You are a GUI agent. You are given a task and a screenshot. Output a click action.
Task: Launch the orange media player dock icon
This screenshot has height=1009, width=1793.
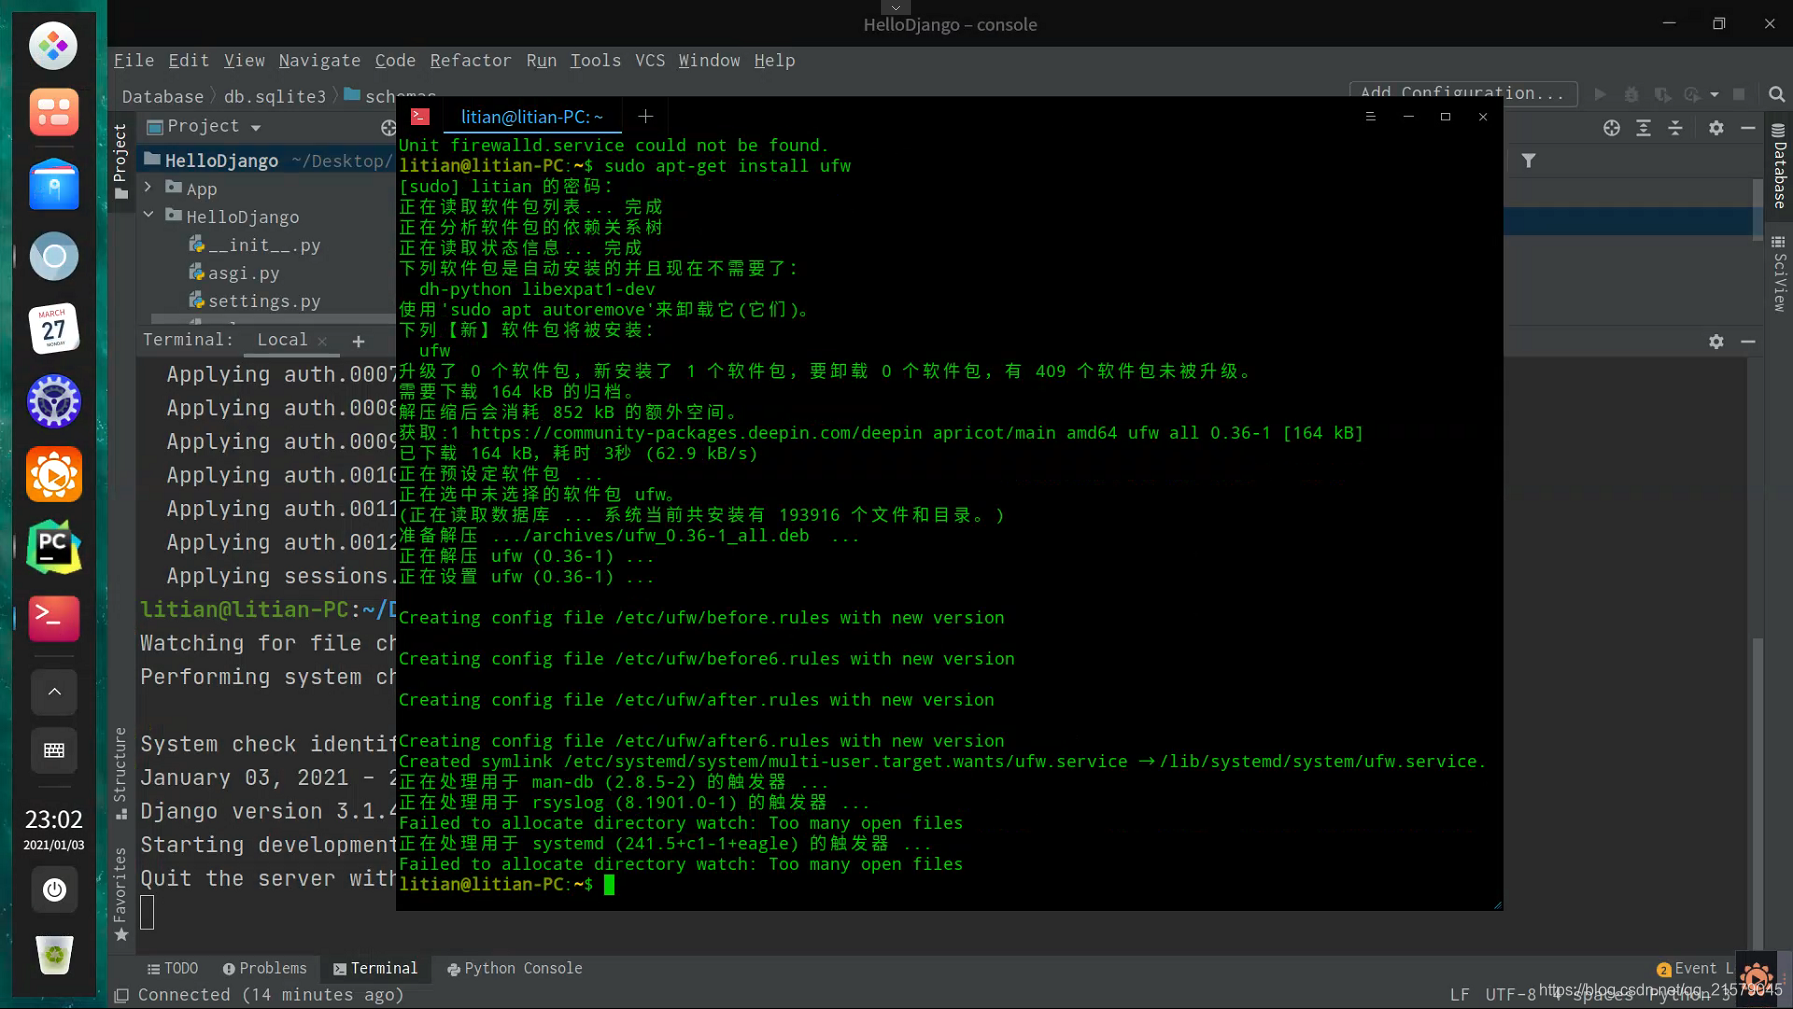coord(53,475)
